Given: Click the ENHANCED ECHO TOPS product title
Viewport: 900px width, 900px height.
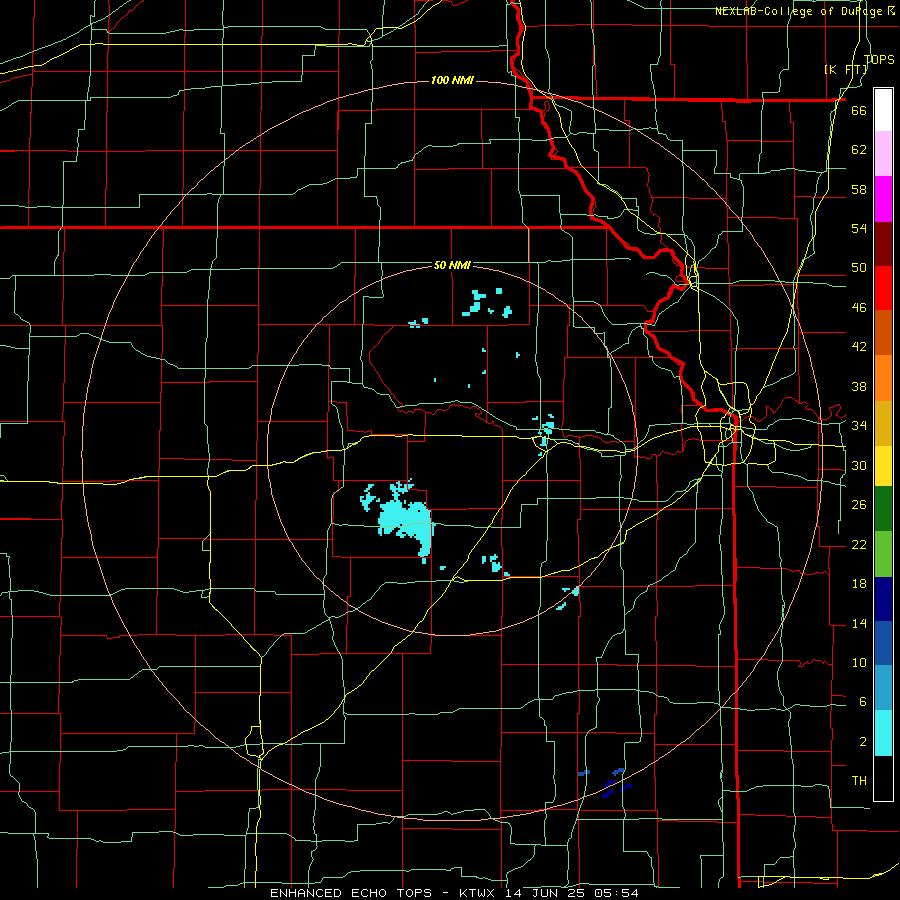Looking at the screenshot, I should click(351, 893).
